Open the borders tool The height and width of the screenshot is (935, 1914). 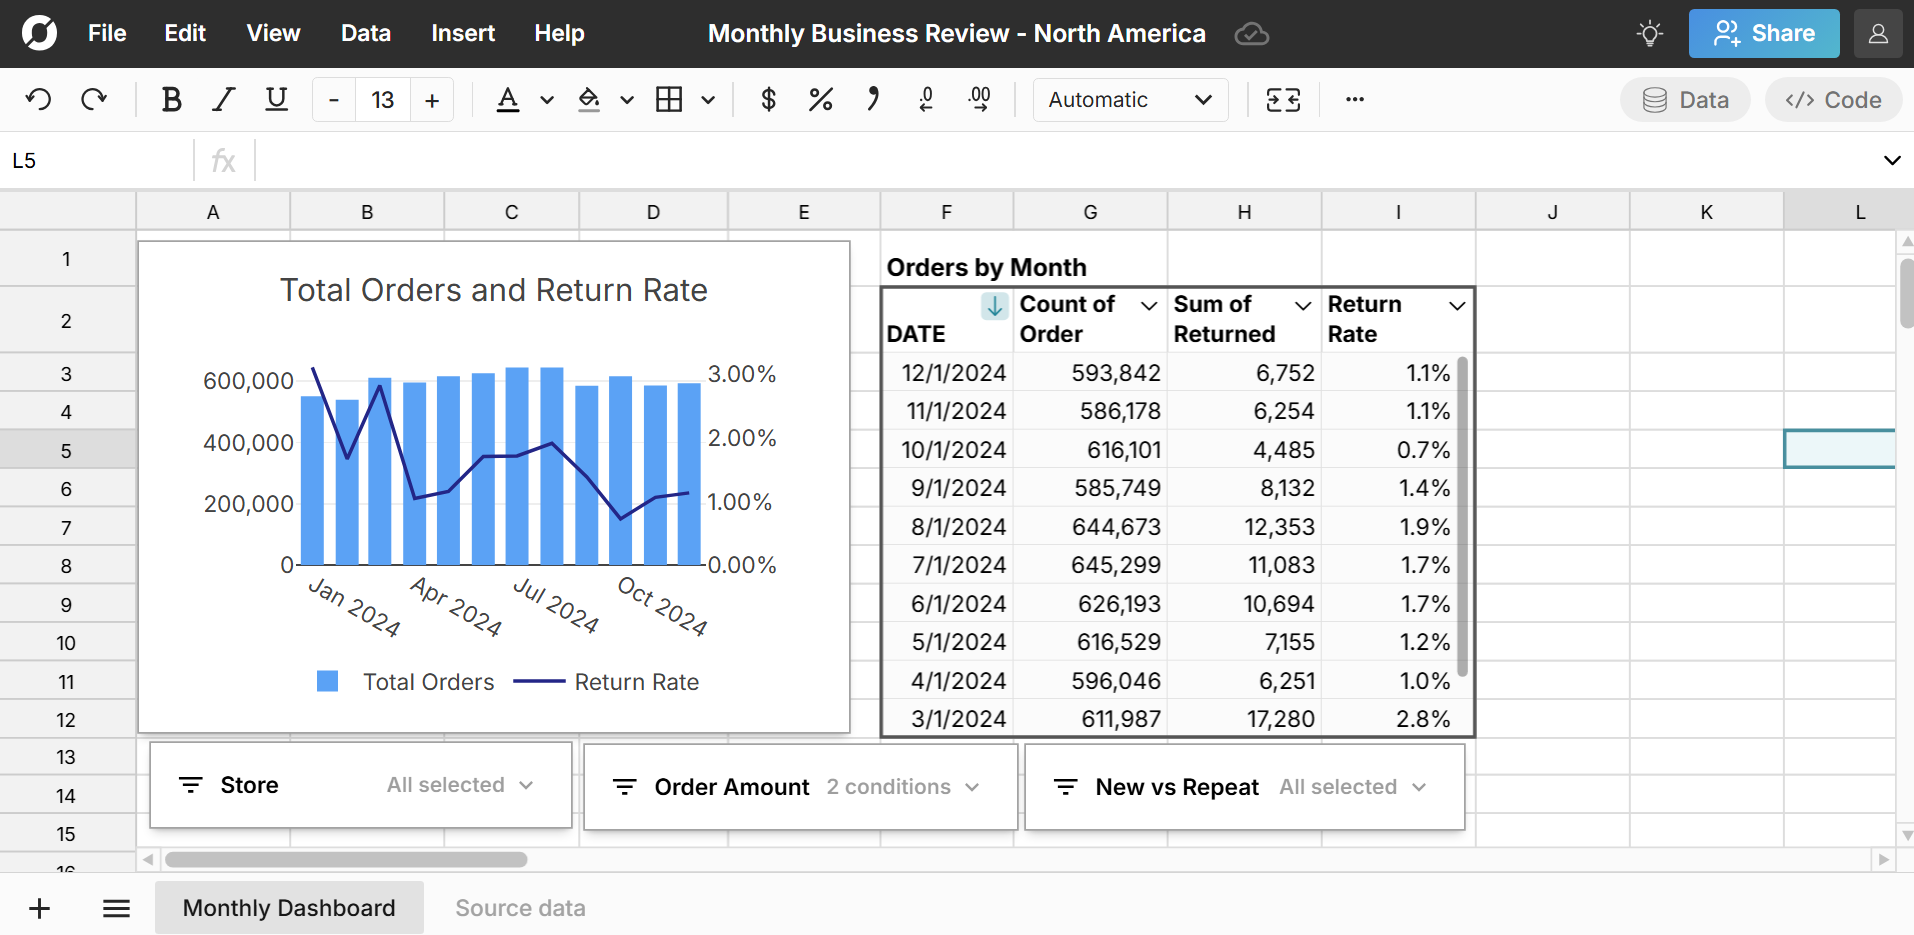pyautogui.click(x=670, y=99)
